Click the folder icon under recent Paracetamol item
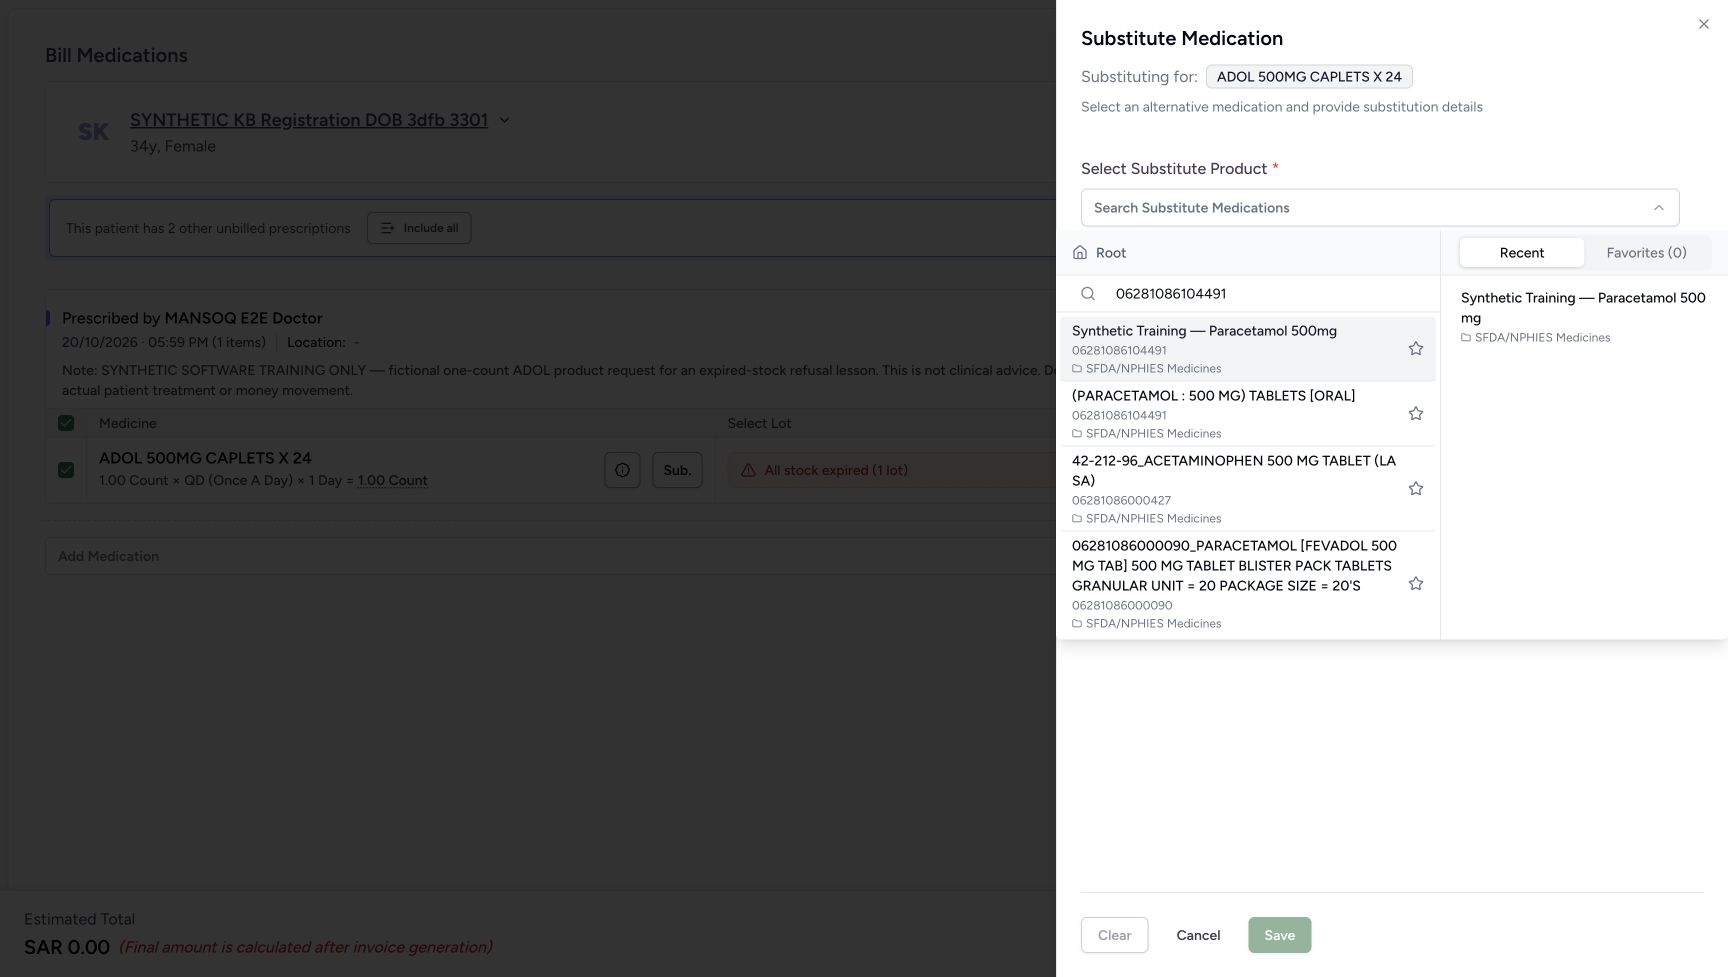The width and height of the screenshot is (1728, 977). coord(1466,338)
